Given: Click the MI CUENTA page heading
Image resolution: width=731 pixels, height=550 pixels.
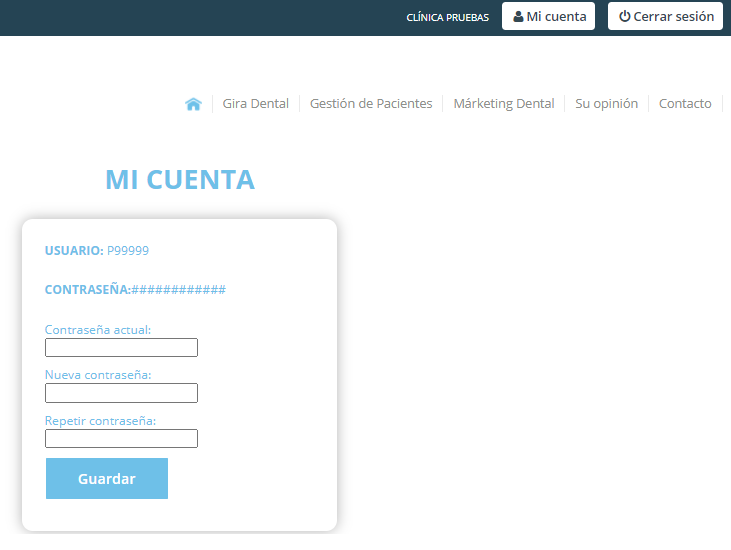Looking at the screenshot, I should coord(180,180).
